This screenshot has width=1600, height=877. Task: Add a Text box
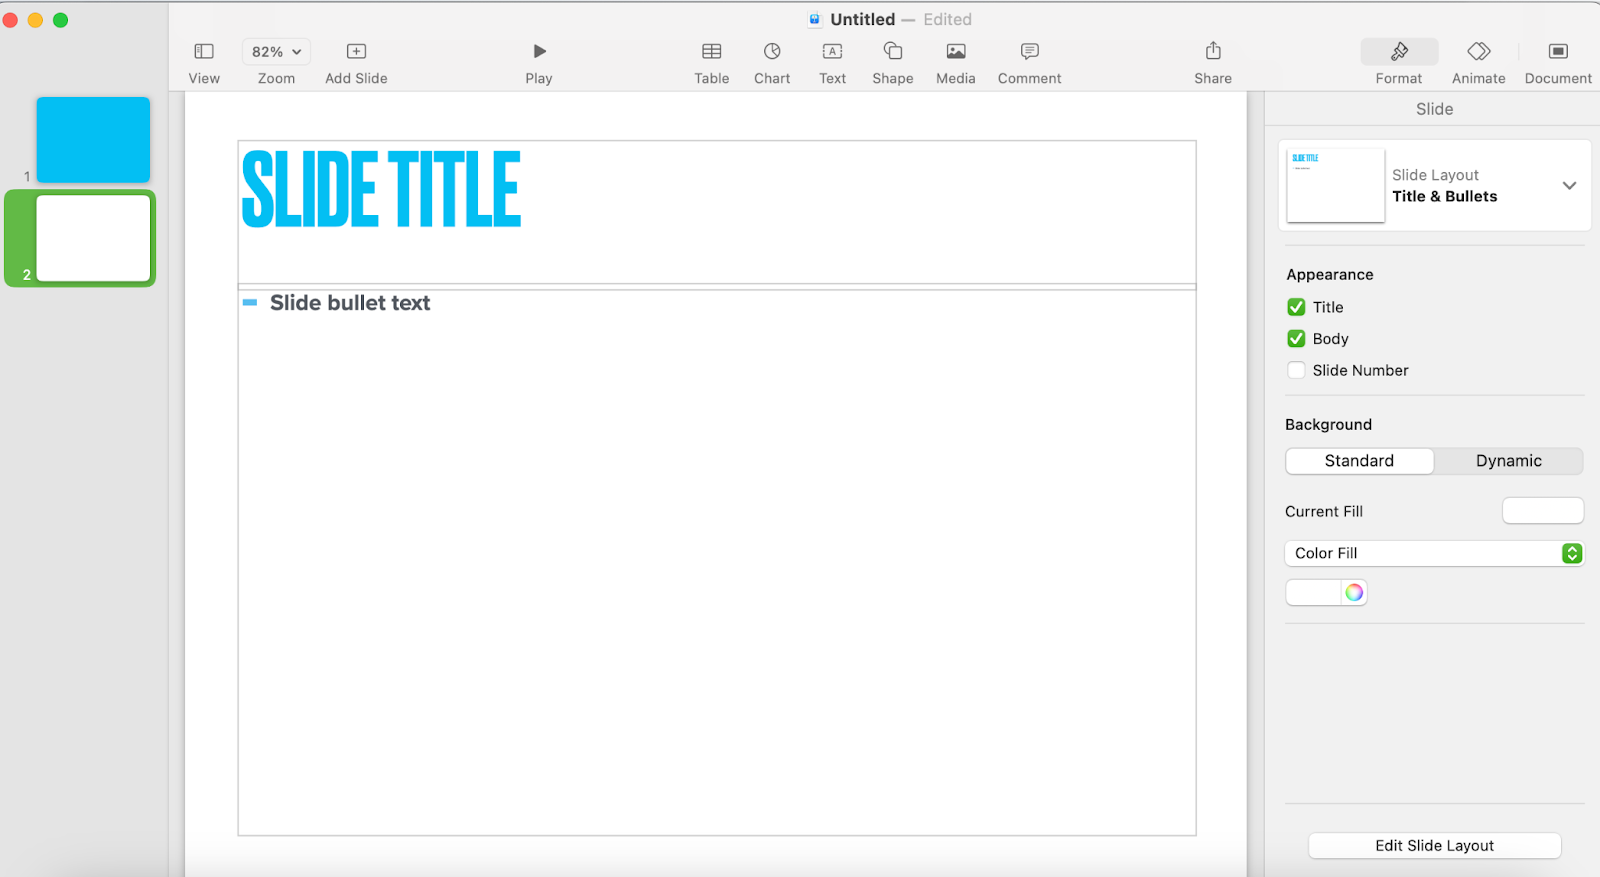(x=832, y=52)
